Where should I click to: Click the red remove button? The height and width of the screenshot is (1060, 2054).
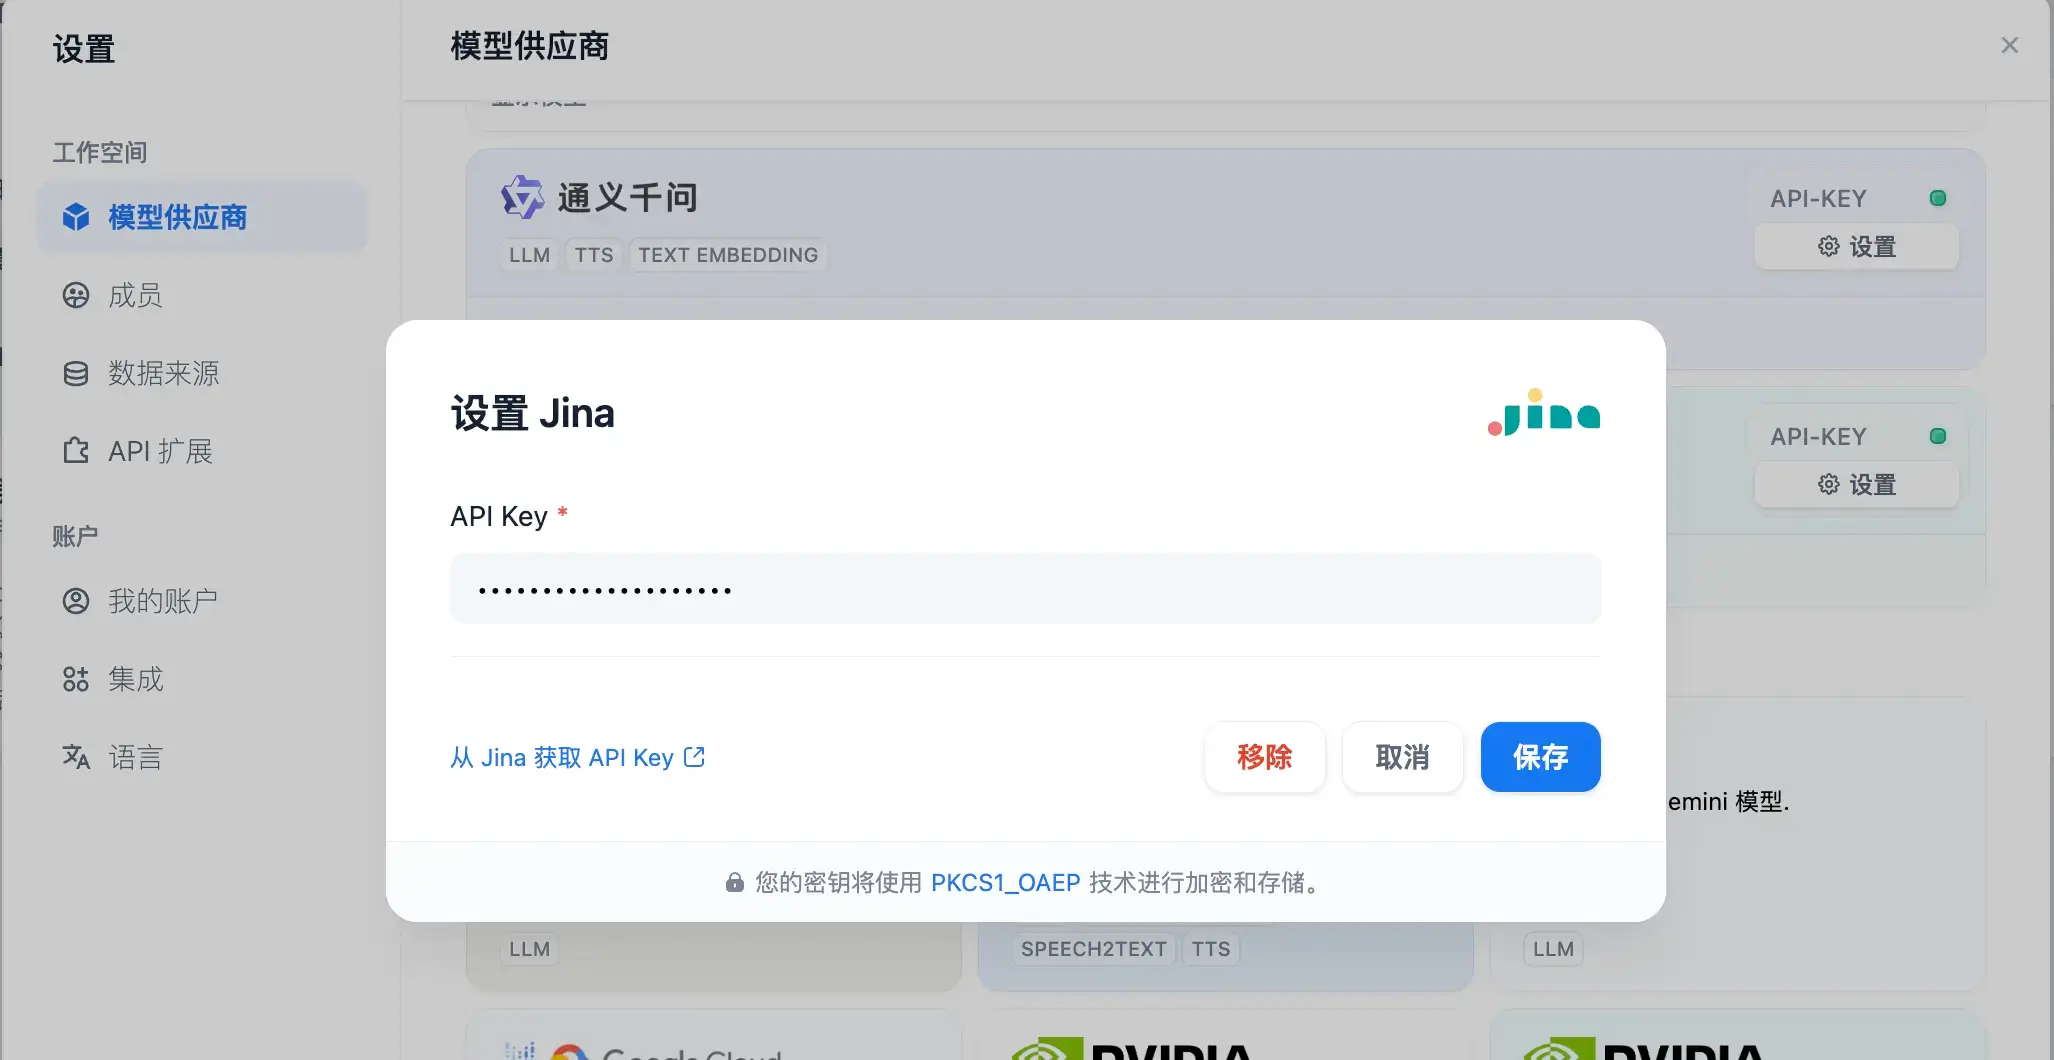[x=1265, y=757]
